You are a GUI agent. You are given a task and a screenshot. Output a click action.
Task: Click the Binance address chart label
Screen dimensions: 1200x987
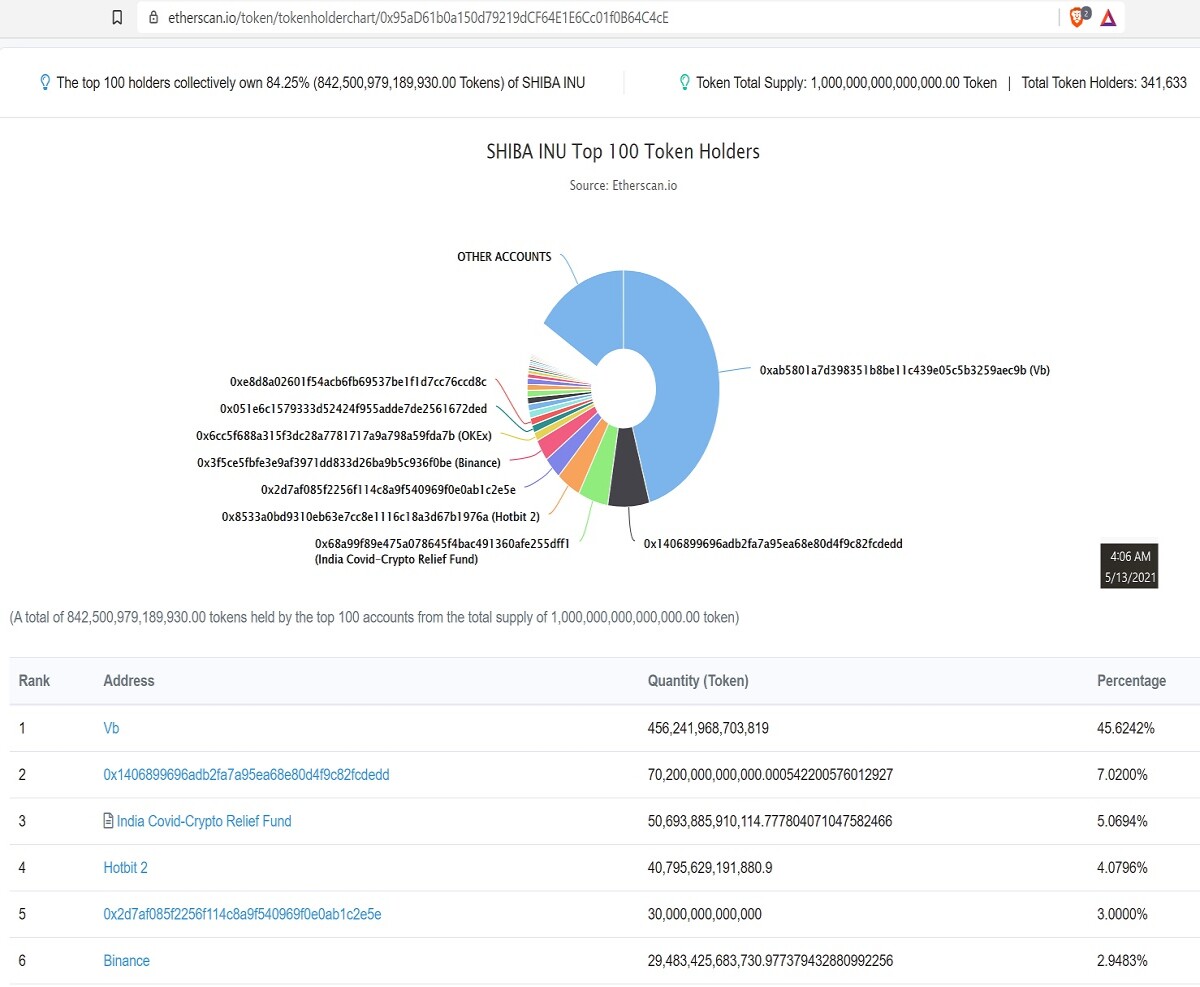349,462
